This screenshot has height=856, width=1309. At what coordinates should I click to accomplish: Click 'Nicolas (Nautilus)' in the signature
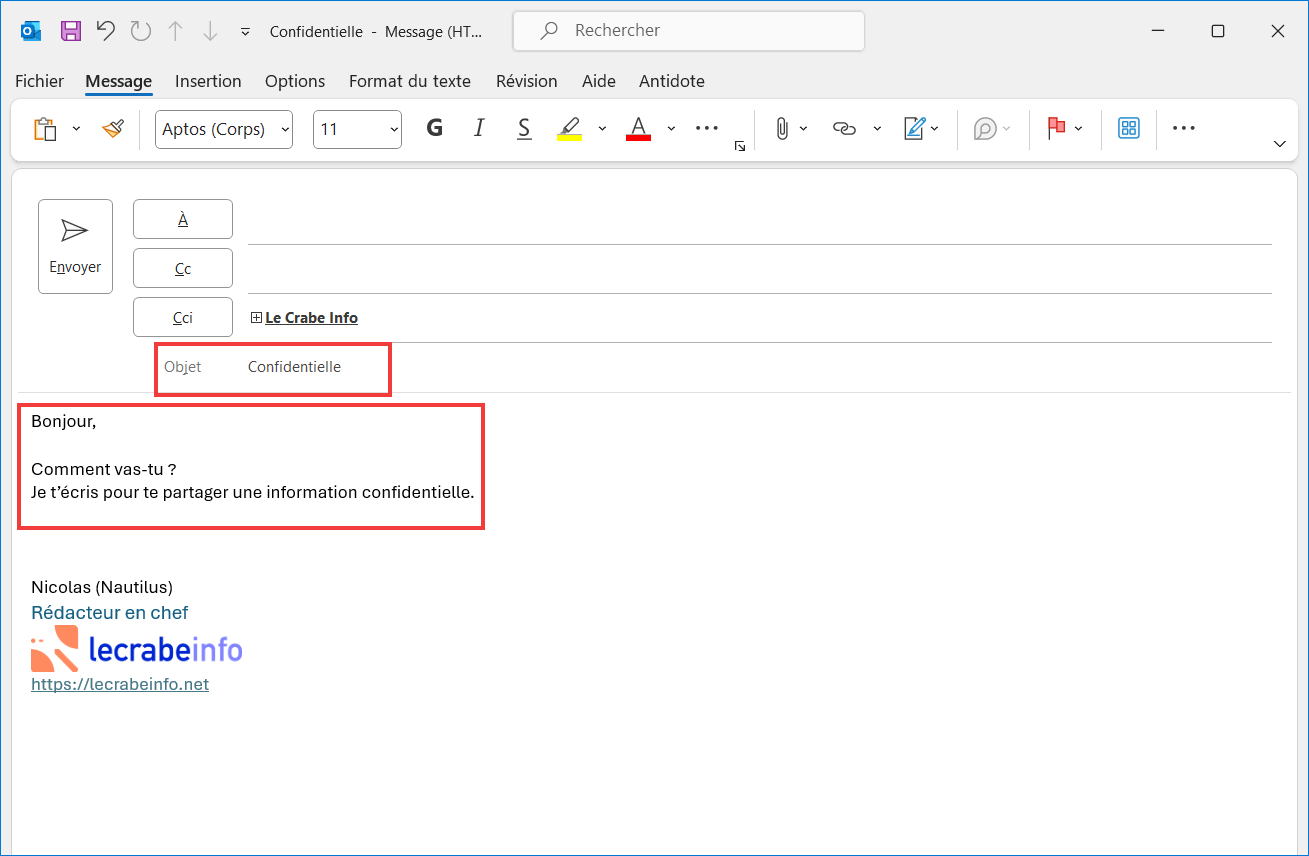tap(102, 587)
